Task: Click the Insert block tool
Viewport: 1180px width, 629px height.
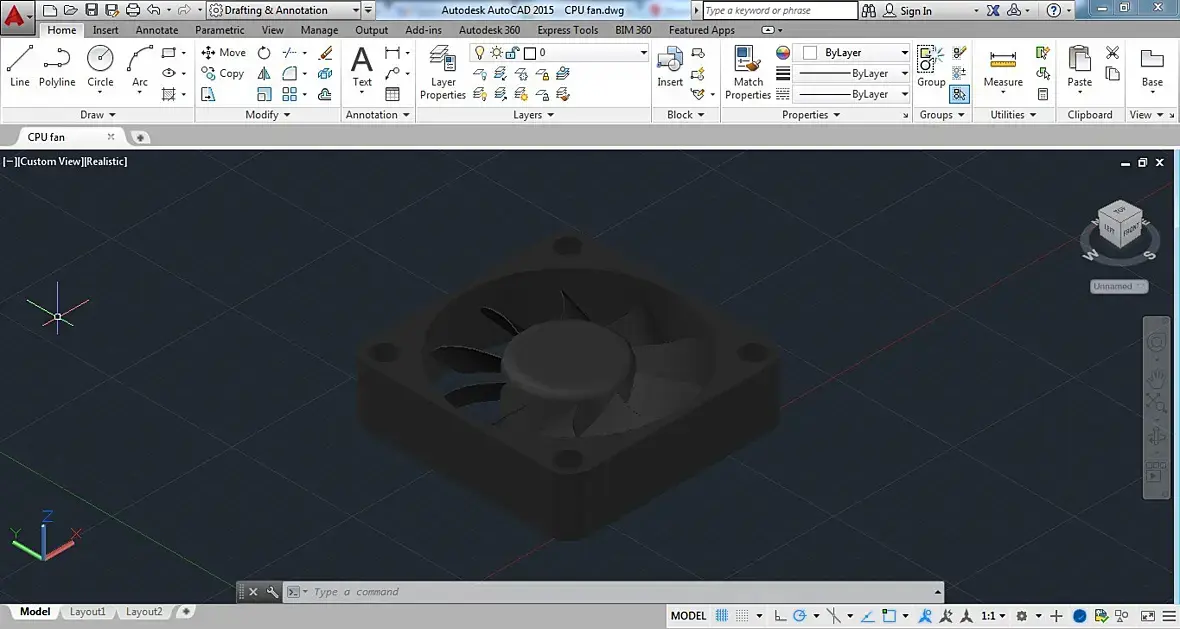Action: tap(670, 66)
